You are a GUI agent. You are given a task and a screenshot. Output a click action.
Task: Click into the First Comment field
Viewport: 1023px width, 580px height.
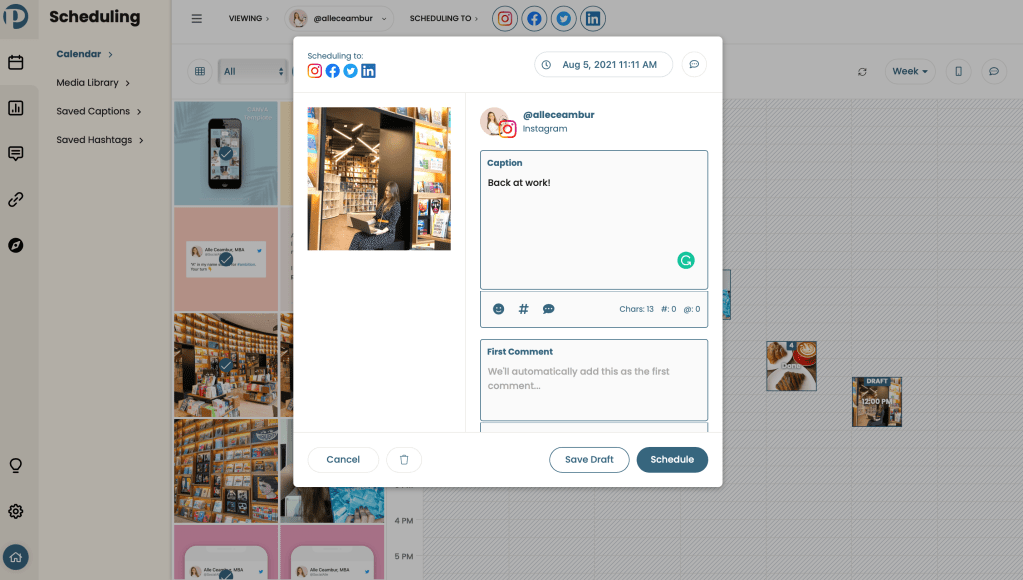[x=593, y=386]
